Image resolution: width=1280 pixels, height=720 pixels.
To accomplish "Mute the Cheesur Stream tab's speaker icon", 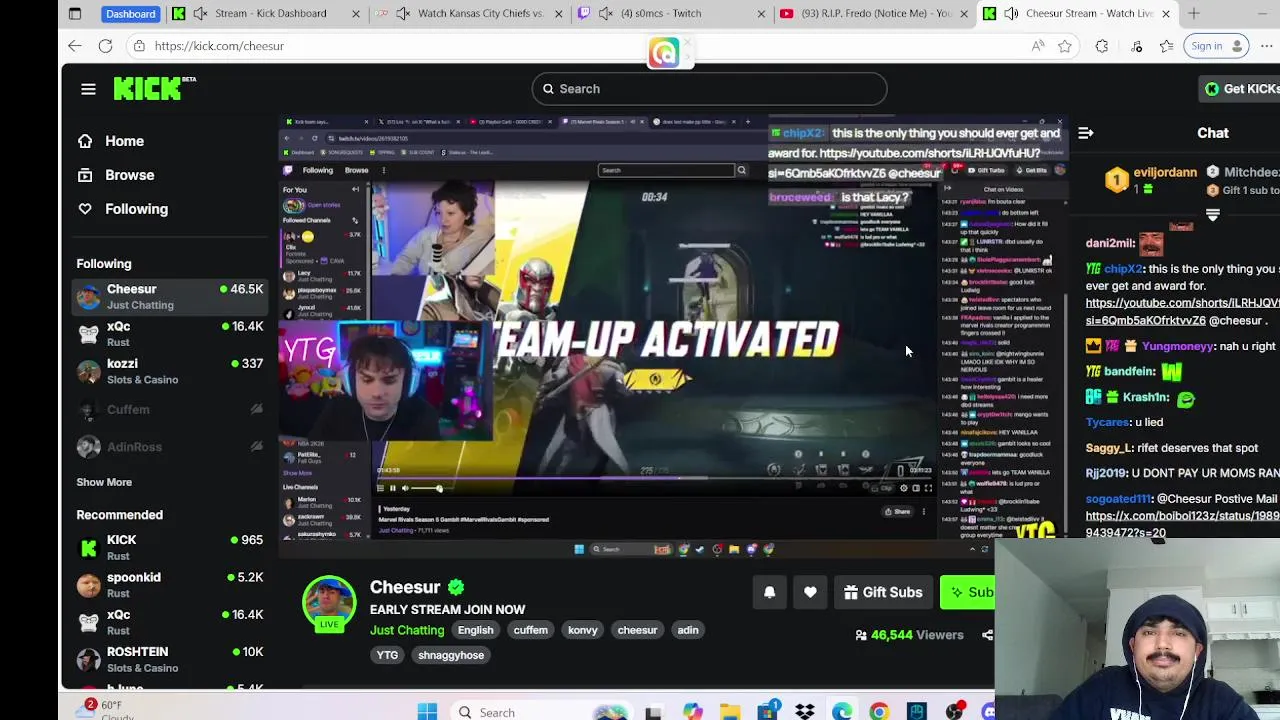I will tap(1011, 13).
